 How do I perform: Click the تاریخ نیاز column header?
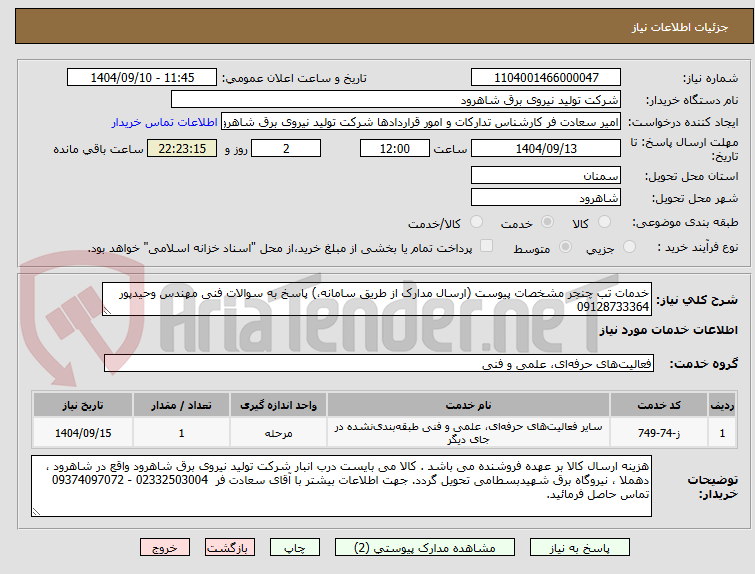(x=83, y=405)
